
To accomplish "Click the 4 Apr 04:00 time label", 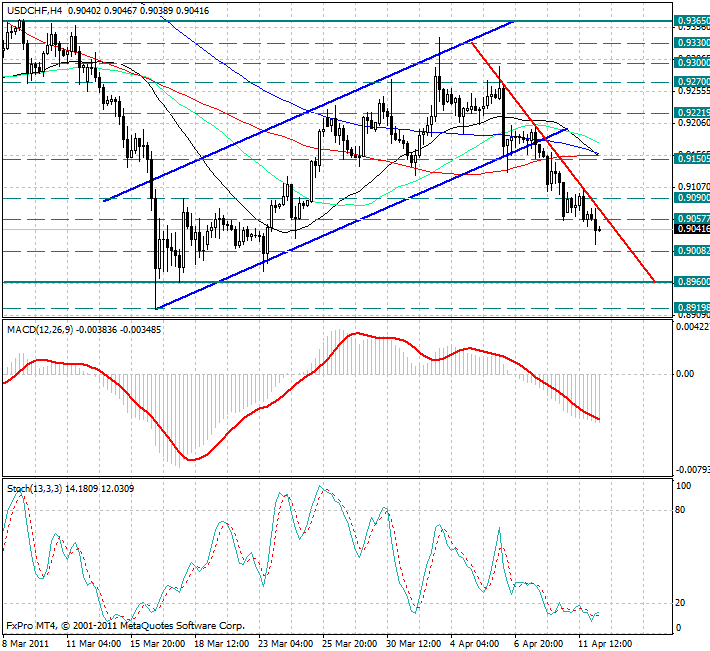I will (x=475, y=644).
